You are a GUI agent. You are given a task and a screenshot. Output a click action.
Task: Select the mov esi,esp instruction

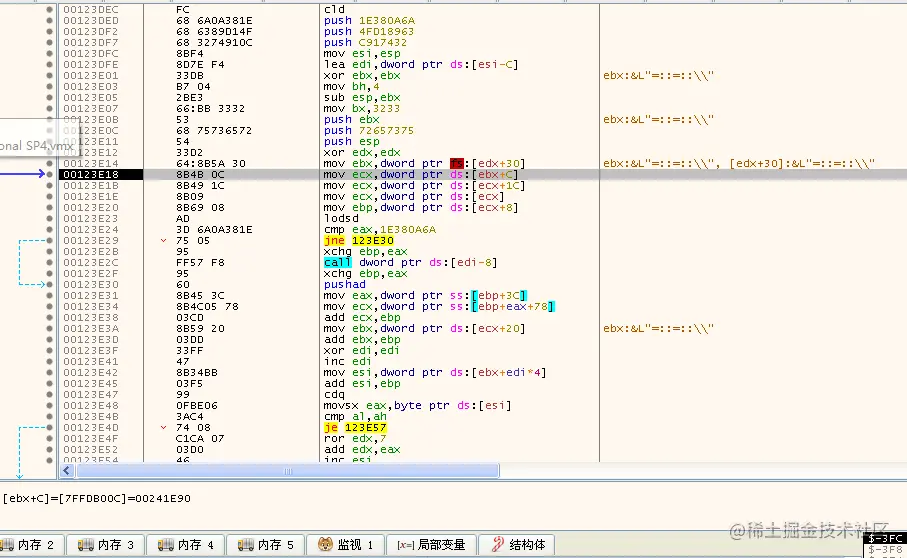(x=362, y=54)
